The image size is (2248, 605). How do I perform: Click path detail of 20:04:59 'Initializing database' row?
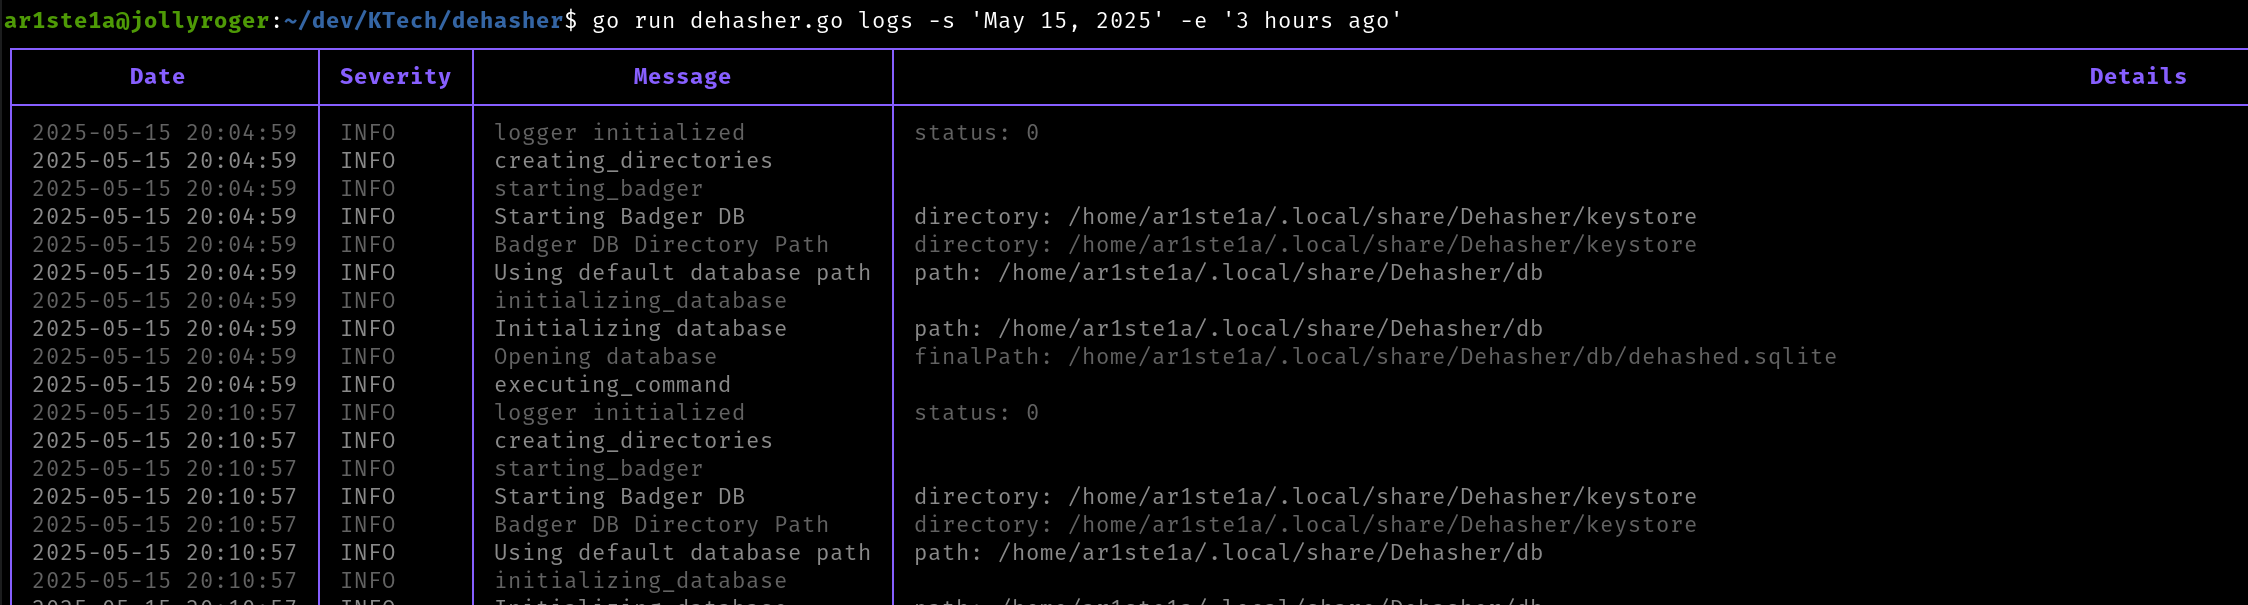coord(1228,329)
